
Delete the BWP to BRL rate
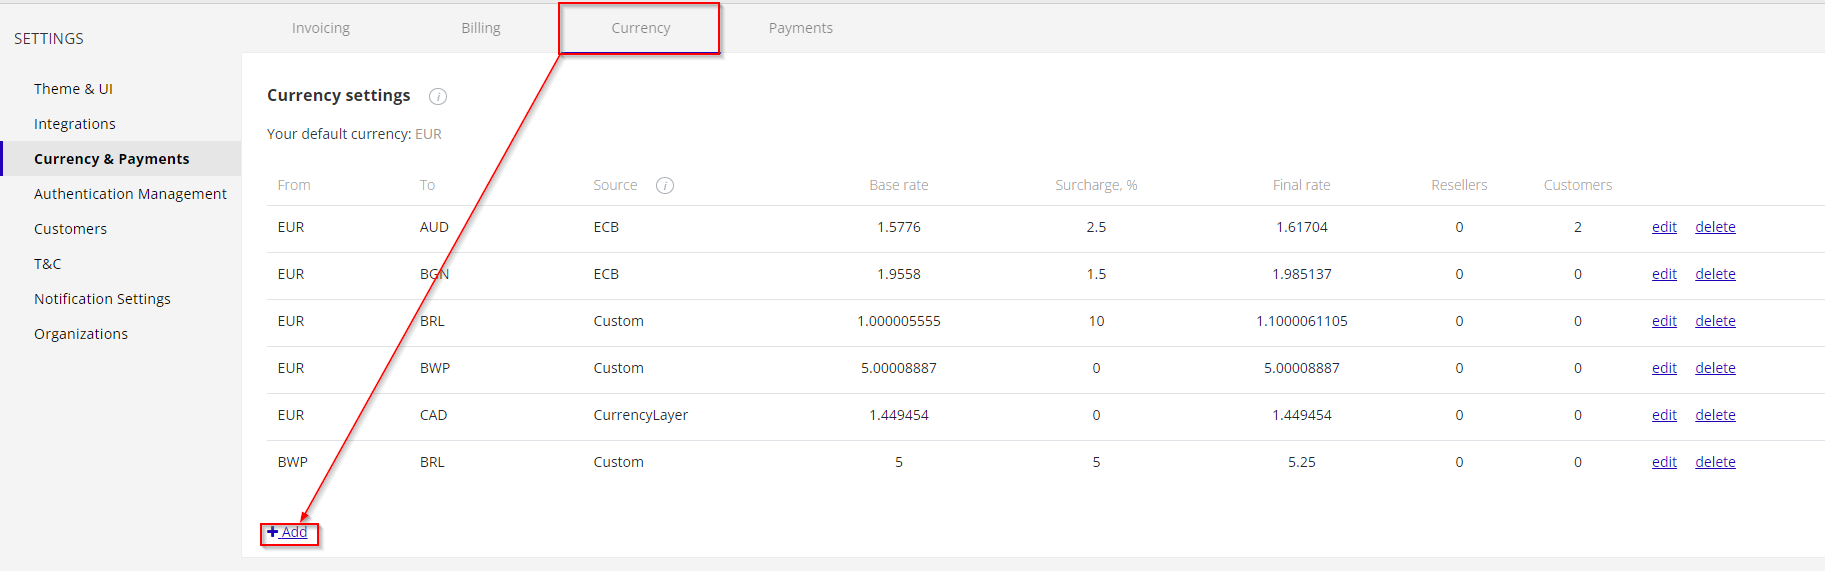tap(1715, 463)
